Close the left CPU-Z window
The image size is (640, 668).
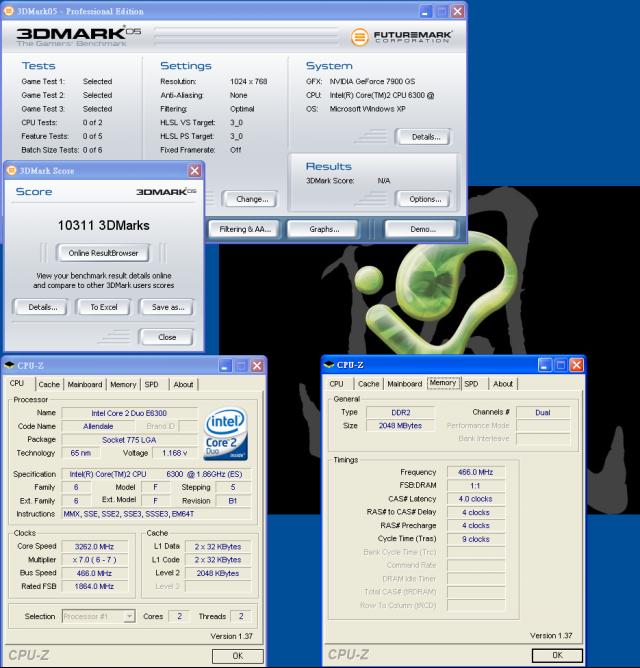257,366
